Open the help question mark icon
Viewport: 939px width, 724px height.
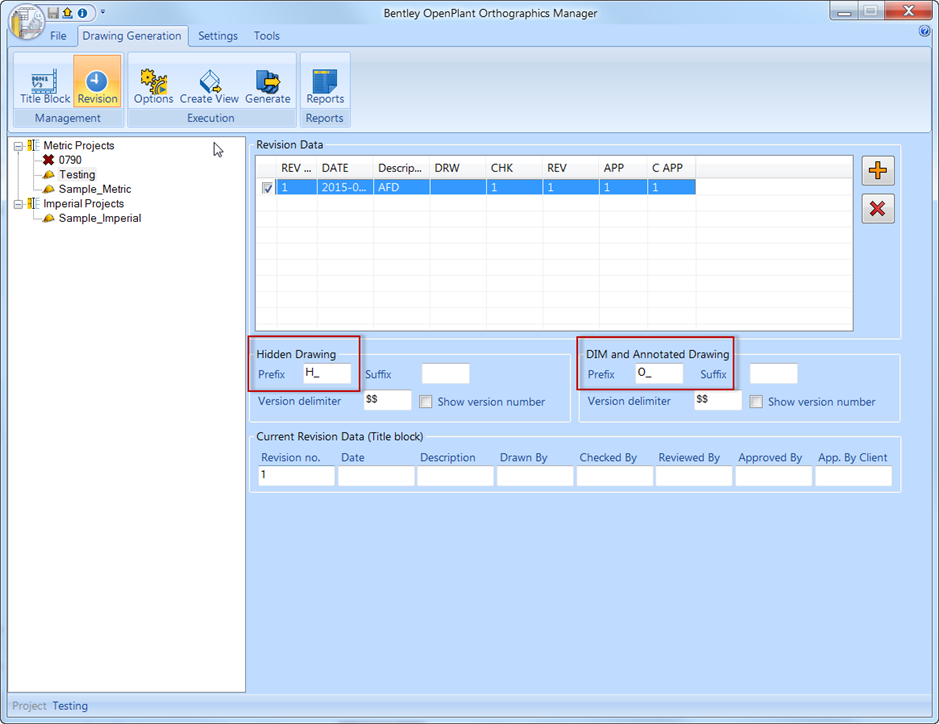925,31
